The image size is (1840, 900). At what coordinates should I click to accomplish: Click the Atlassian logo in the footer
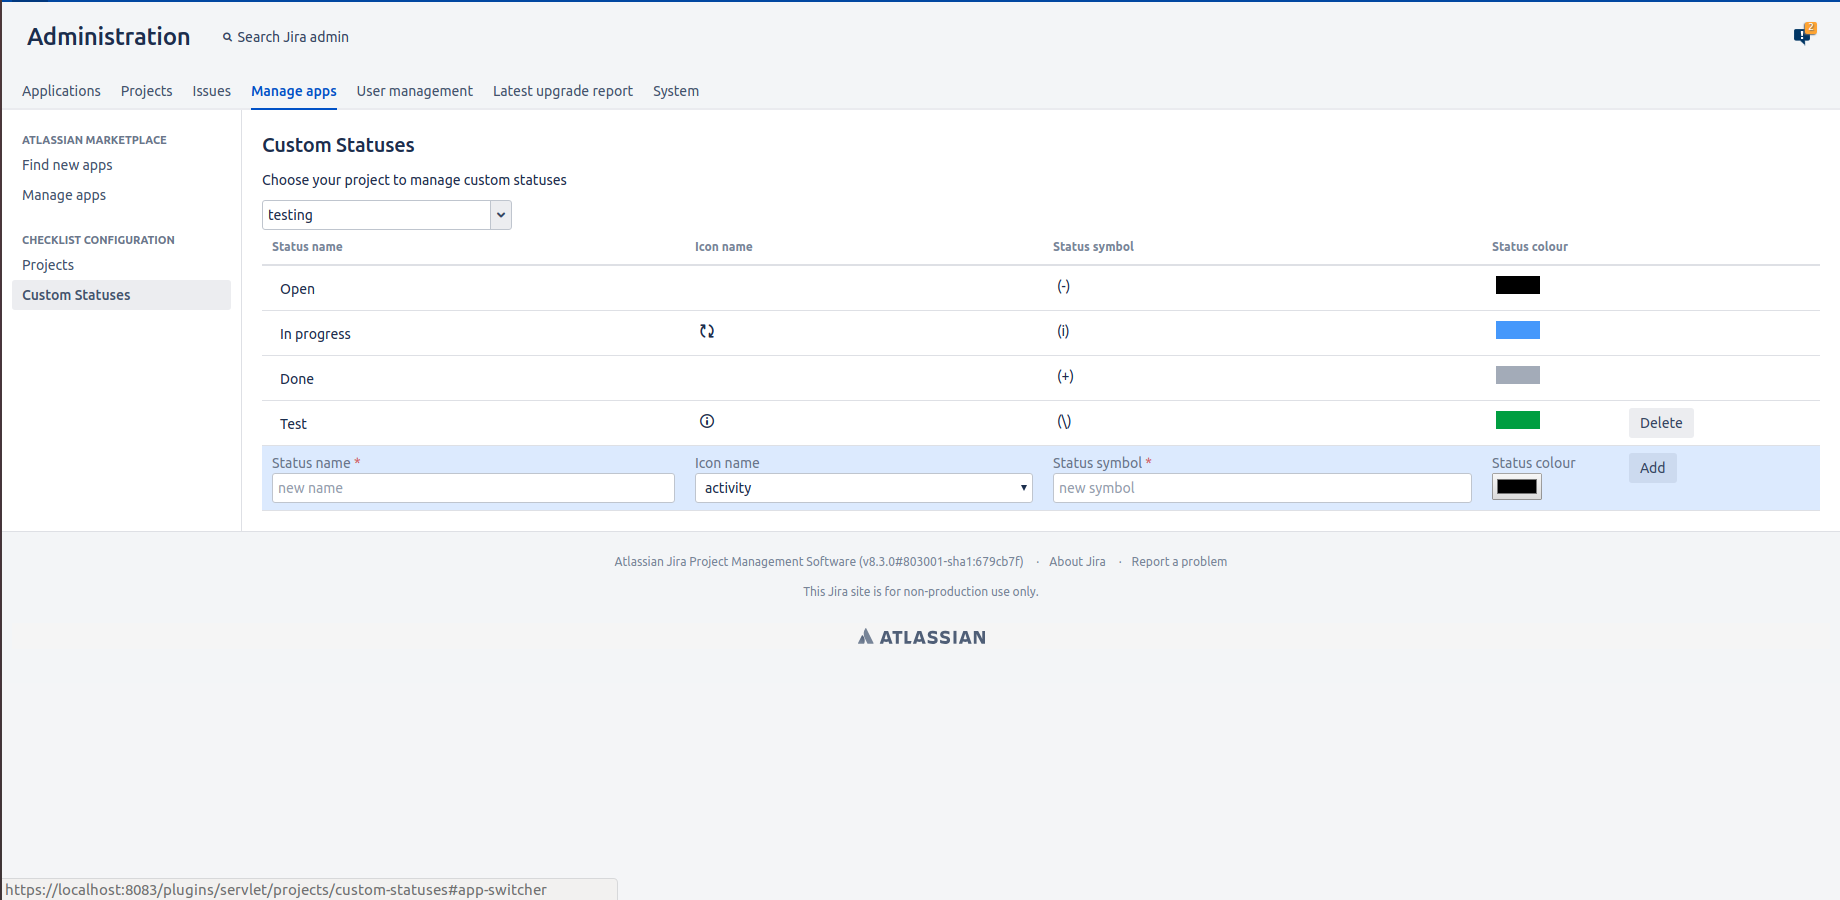pyautogui.click(x=920, y=636)
